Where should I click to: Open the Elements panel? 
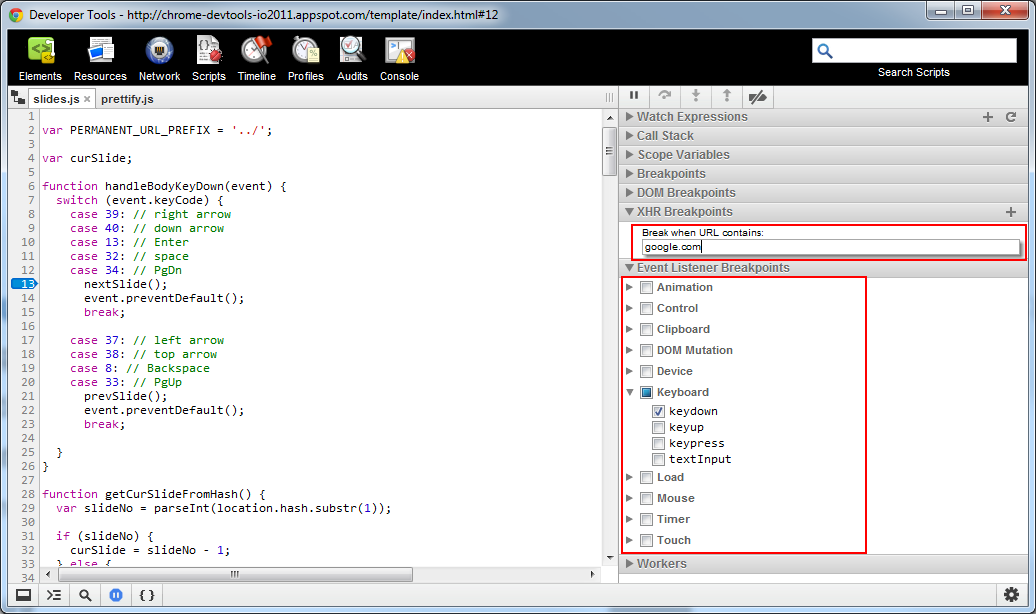[x=40, y=58]
